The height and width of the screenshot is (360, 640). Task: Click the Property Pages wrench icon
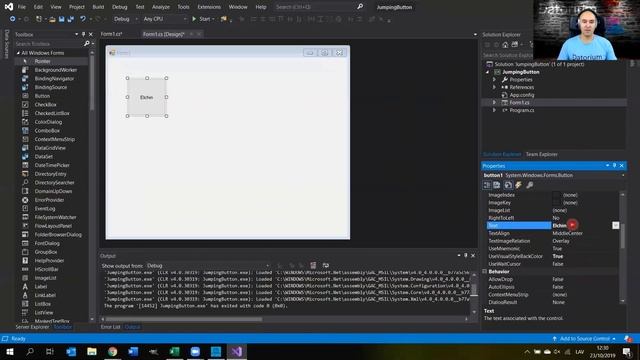[530, 185]
